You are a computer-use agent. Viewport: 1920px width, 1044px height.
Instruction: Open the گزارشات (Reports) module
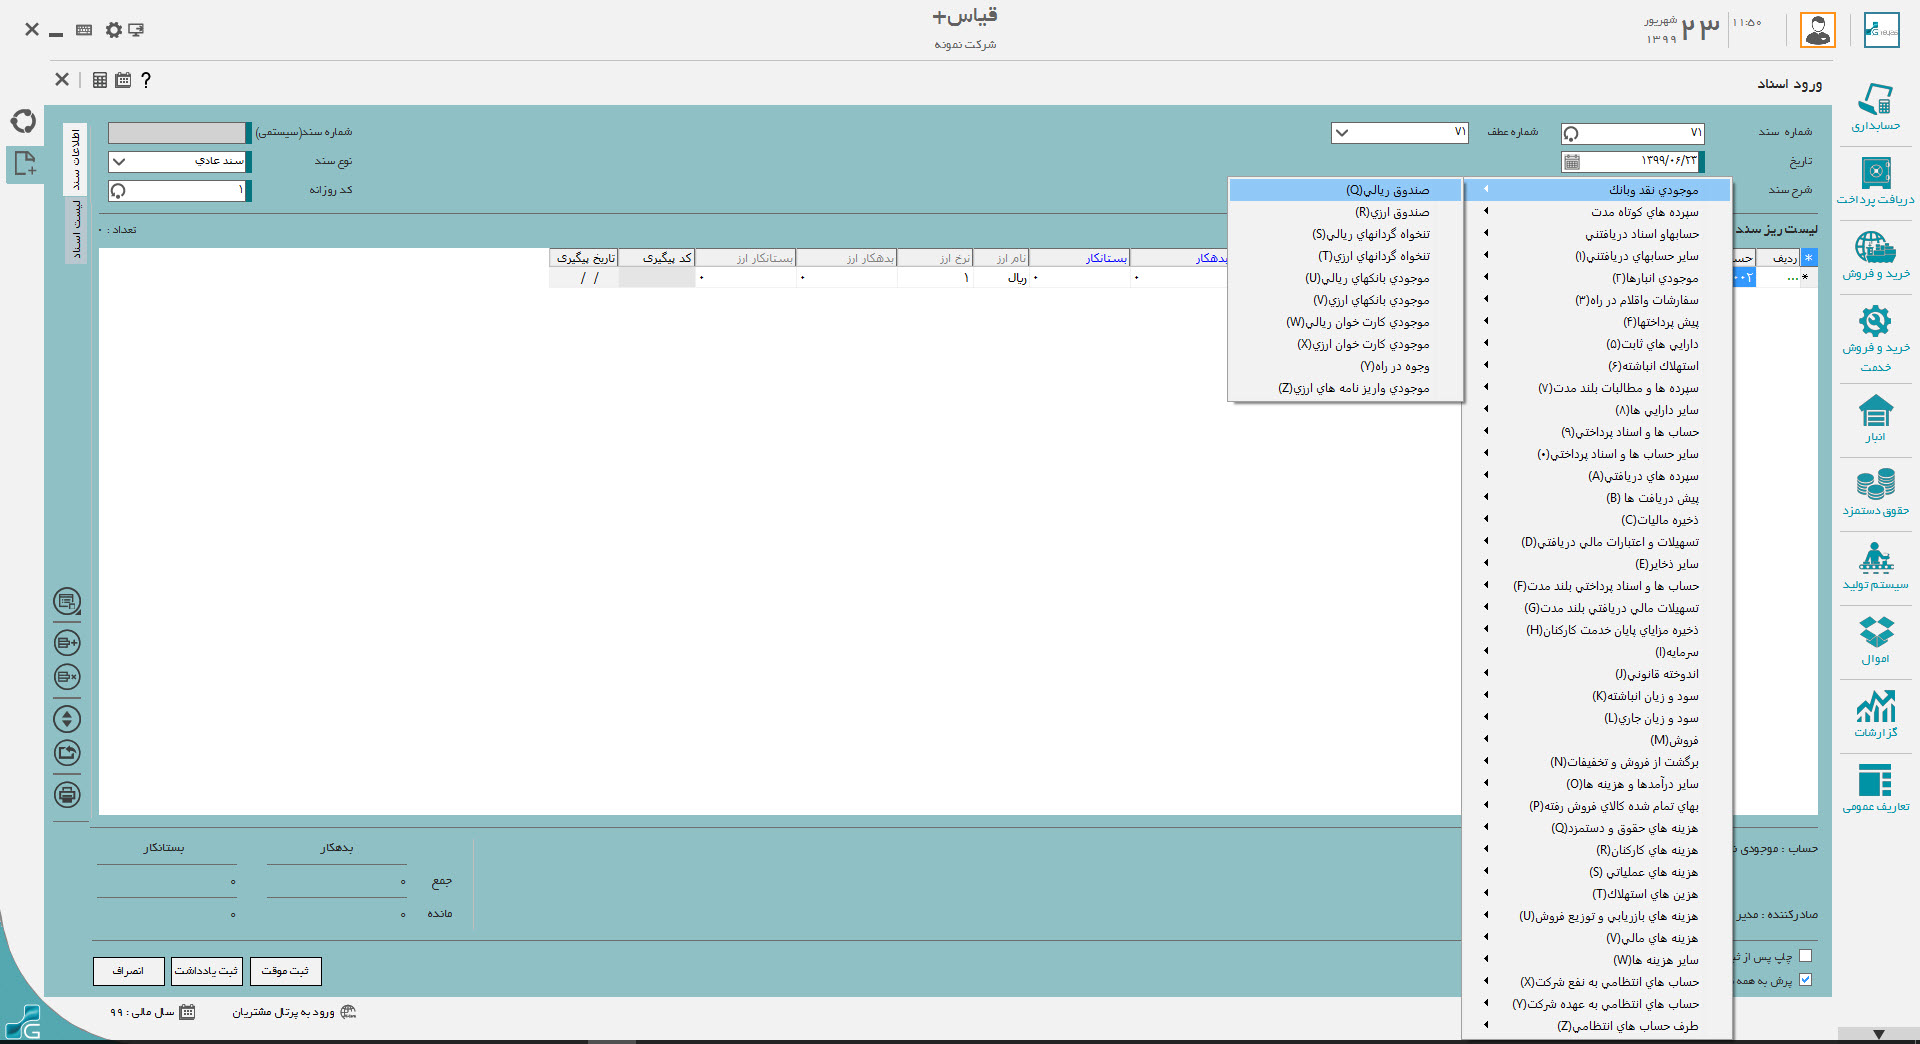[x=1875, y=714]
